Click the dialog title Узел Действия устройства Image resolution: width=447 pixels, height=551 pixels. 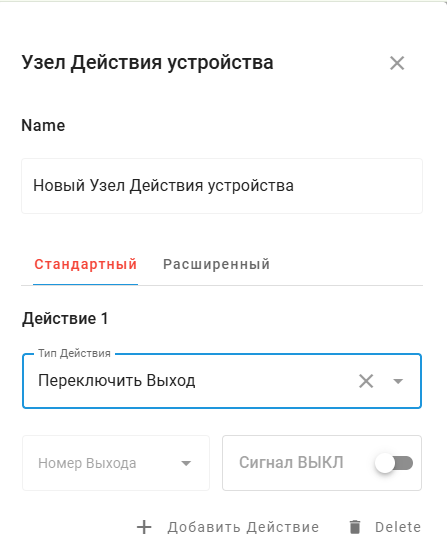(x=147, y=63)
